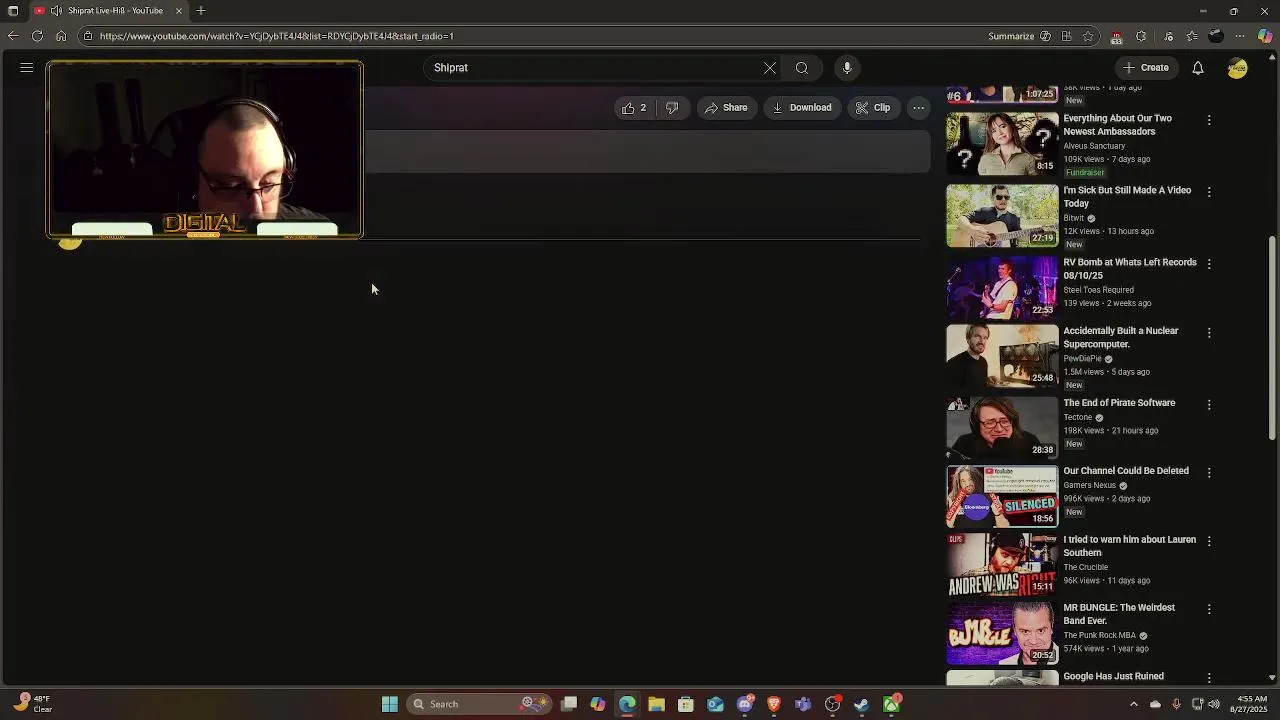The width and height of the screenshot is (1280, 720).
Task: Click the page vertical scrollbar
Action: tap(1272, 338)
